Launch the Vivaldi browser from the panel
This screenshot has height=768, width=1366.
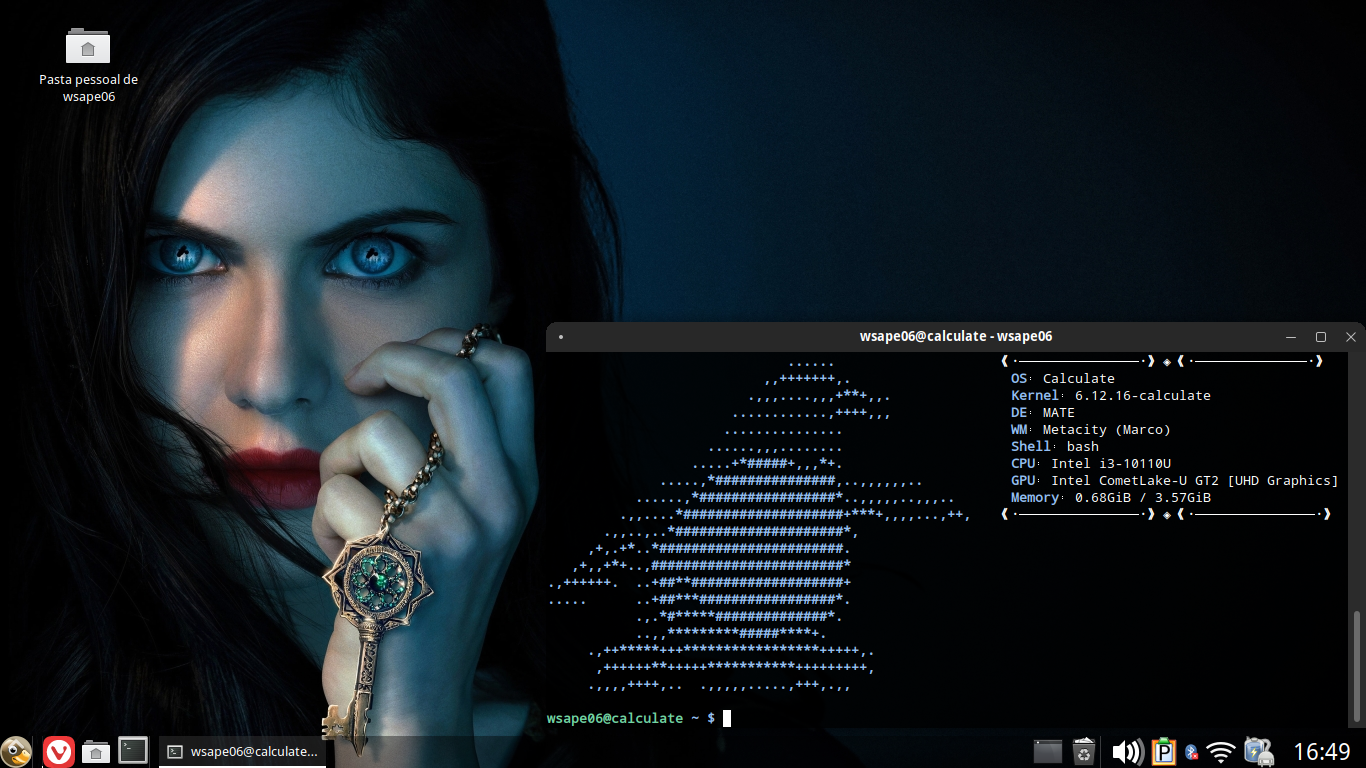pyautogui.click(x=59, y=751)
